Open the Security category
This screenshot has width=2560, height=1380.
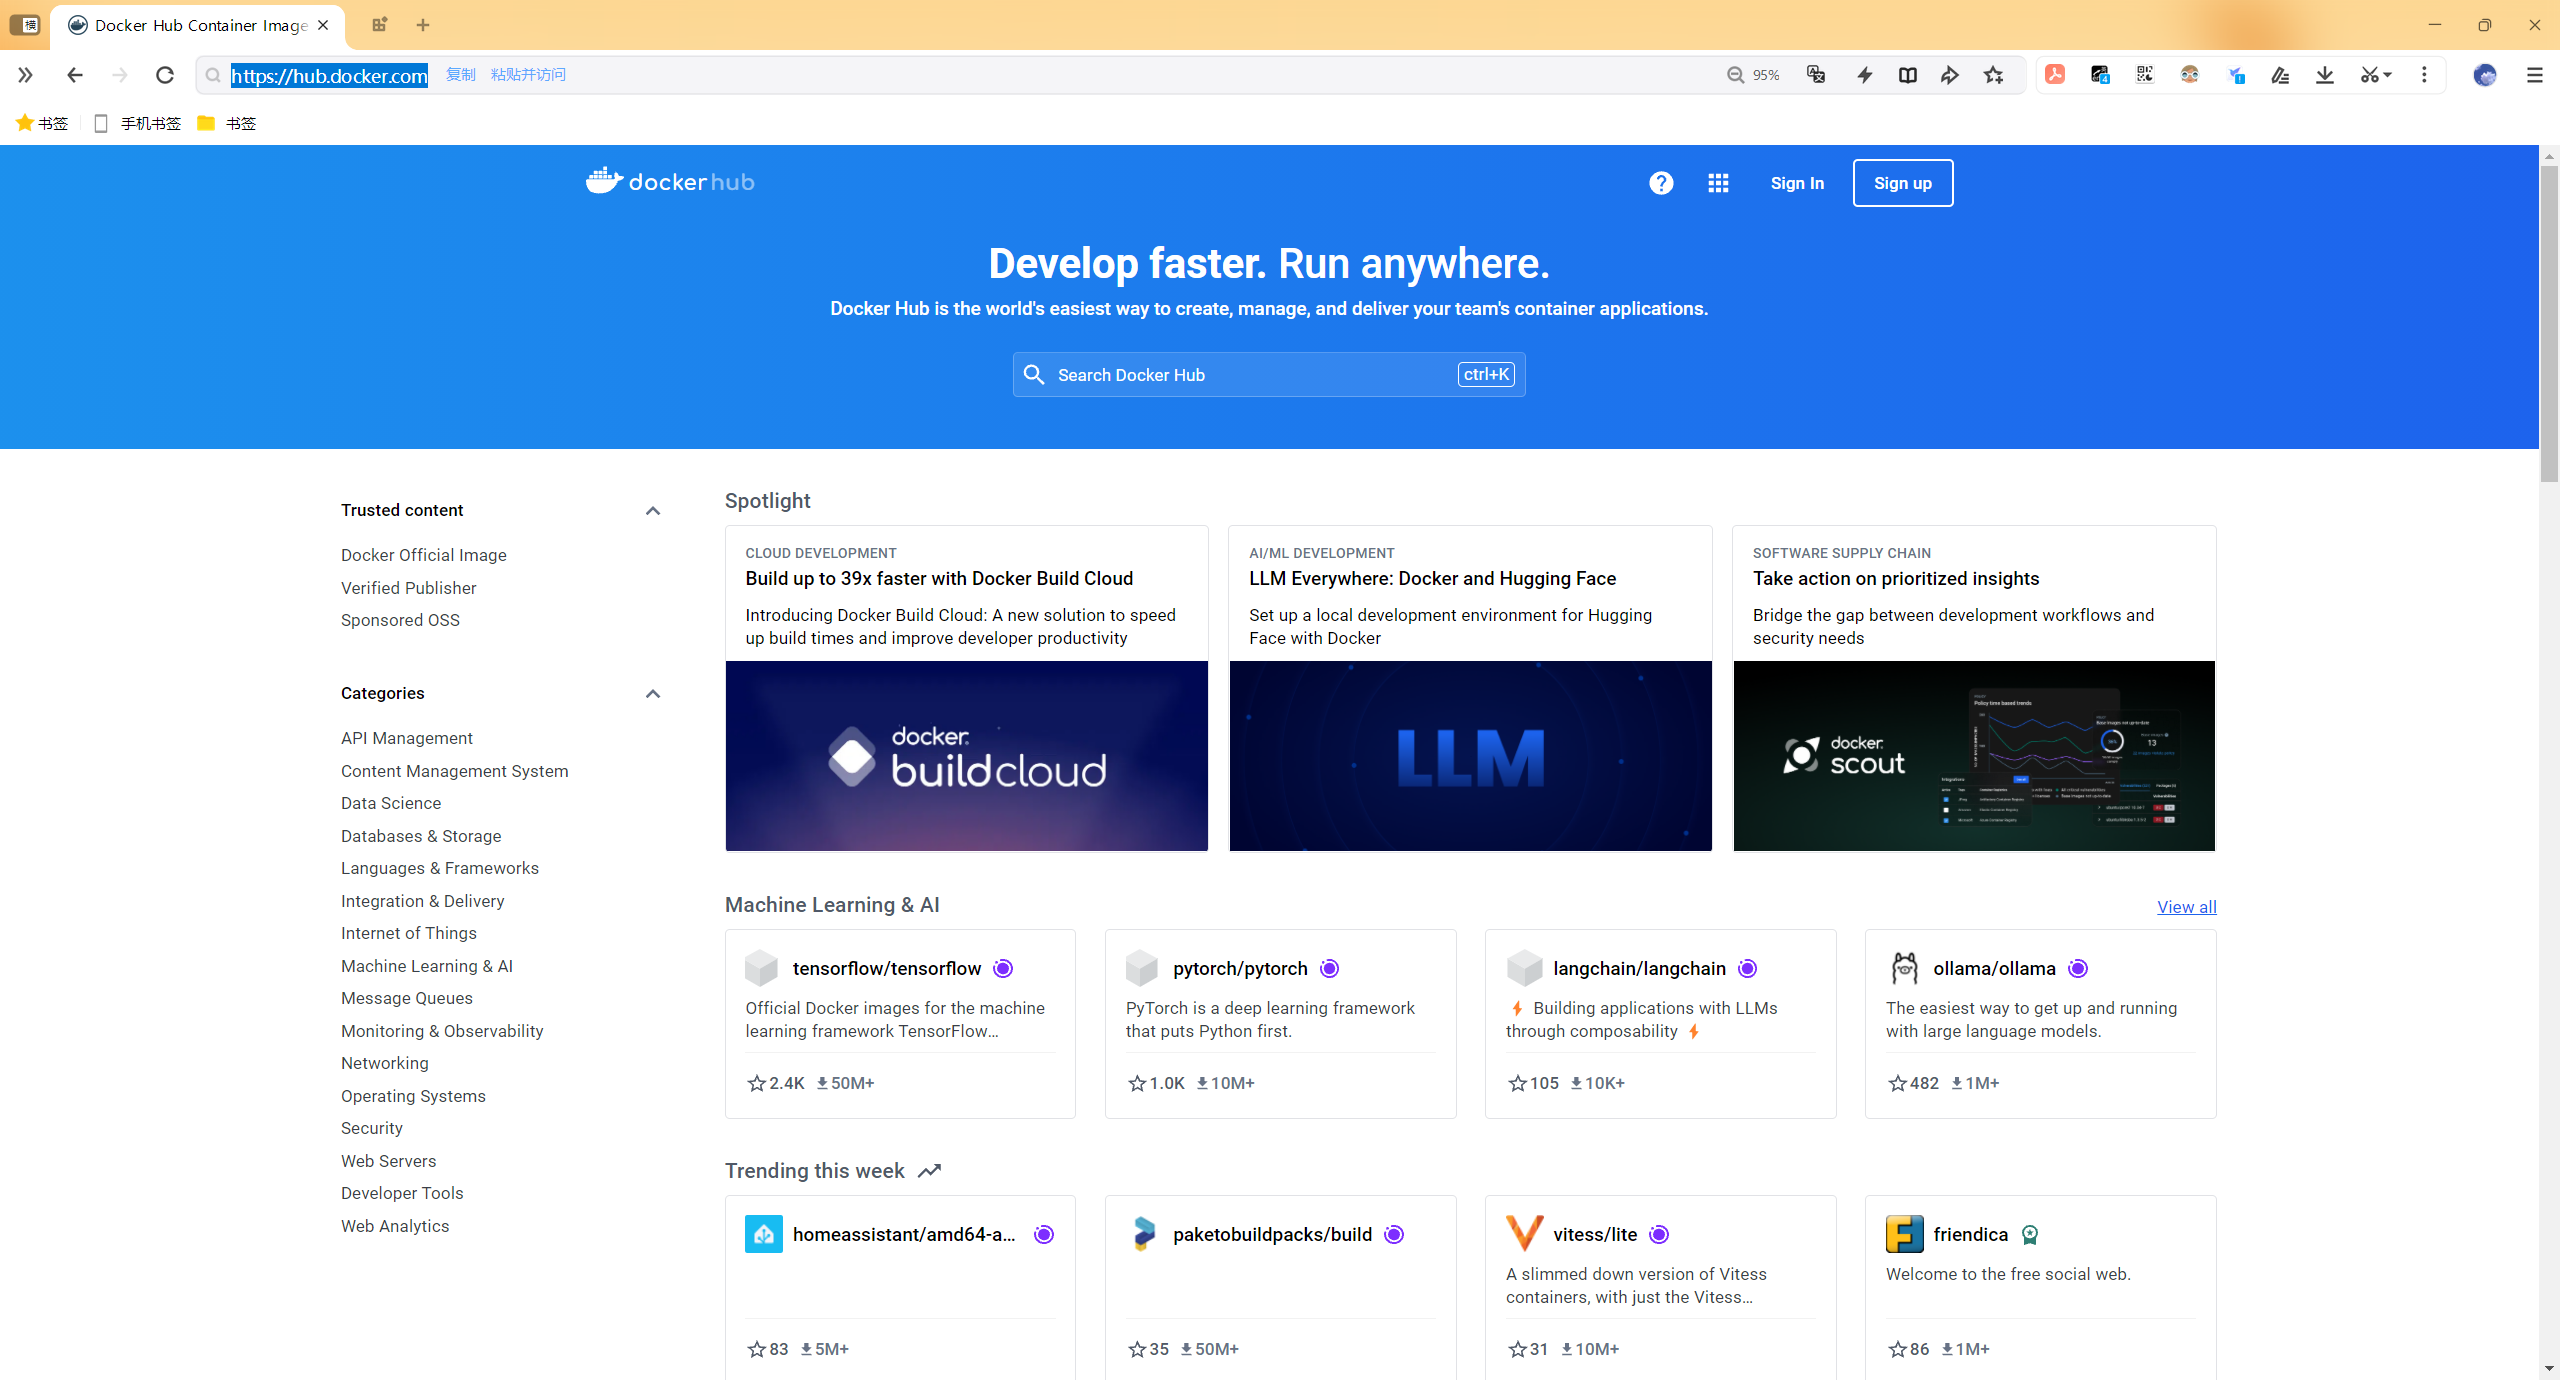pyautogui.click(x=372, y=1128)
